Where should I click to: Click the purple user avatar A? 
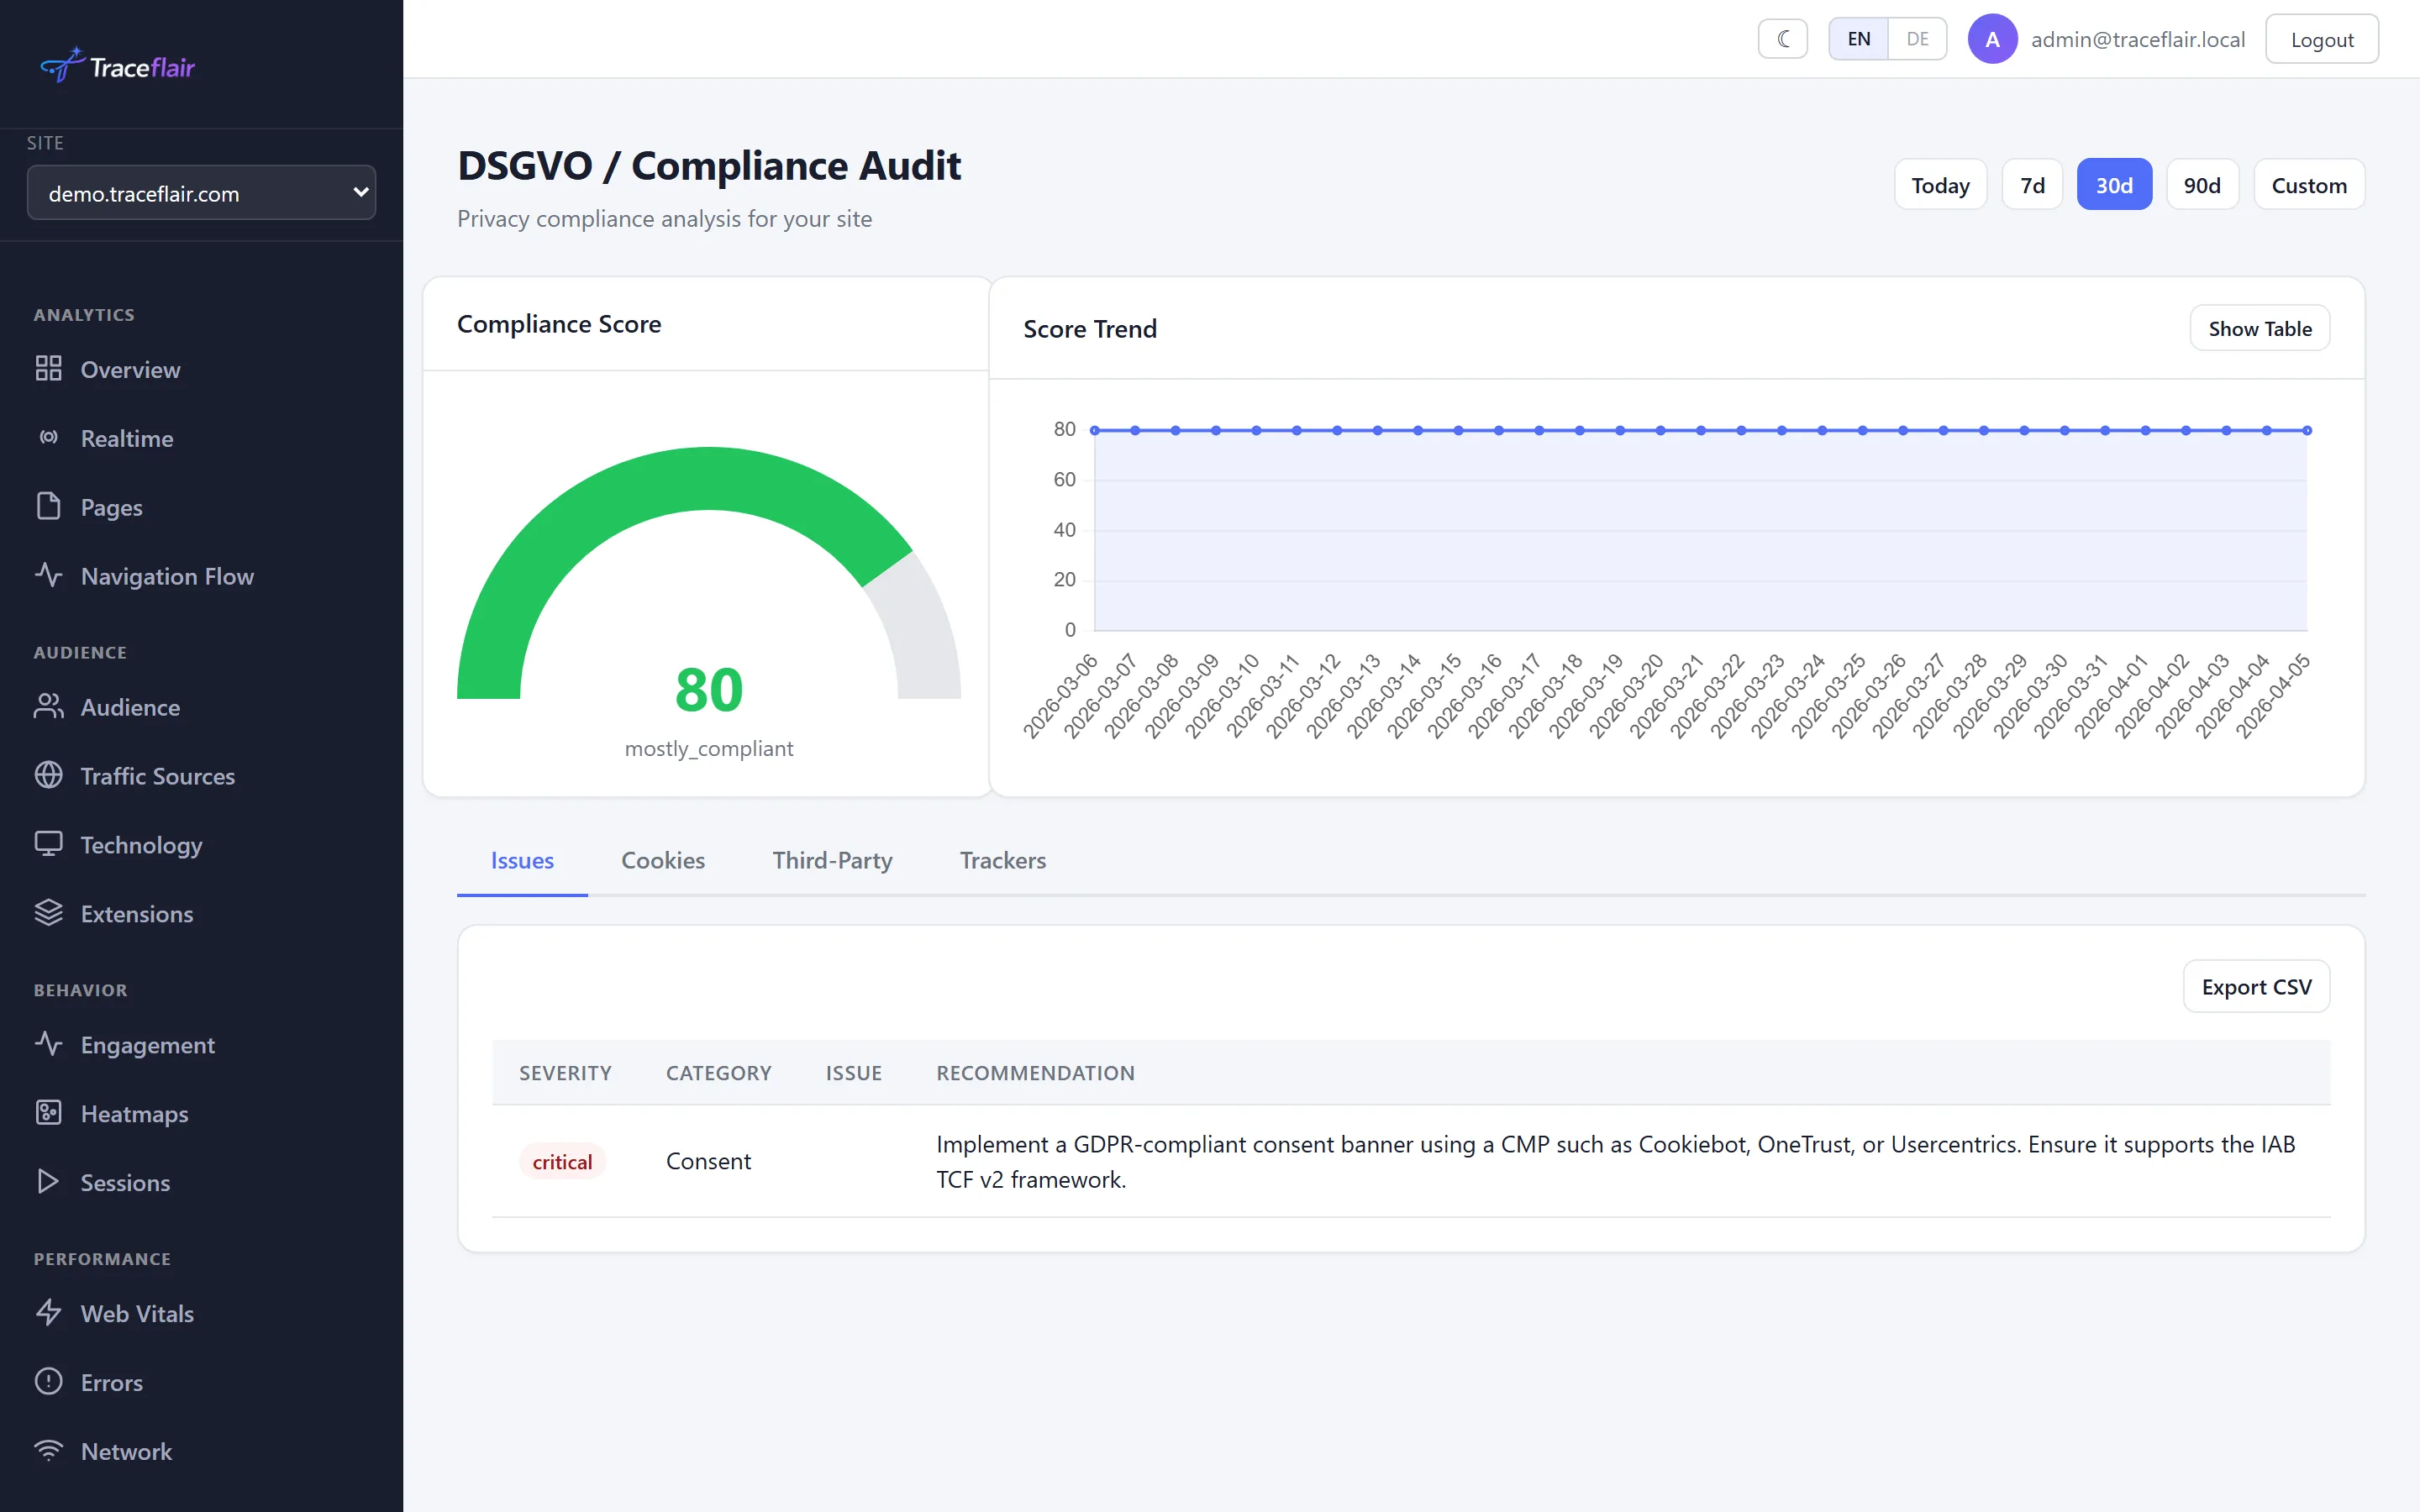click(x=1992, y=39)
